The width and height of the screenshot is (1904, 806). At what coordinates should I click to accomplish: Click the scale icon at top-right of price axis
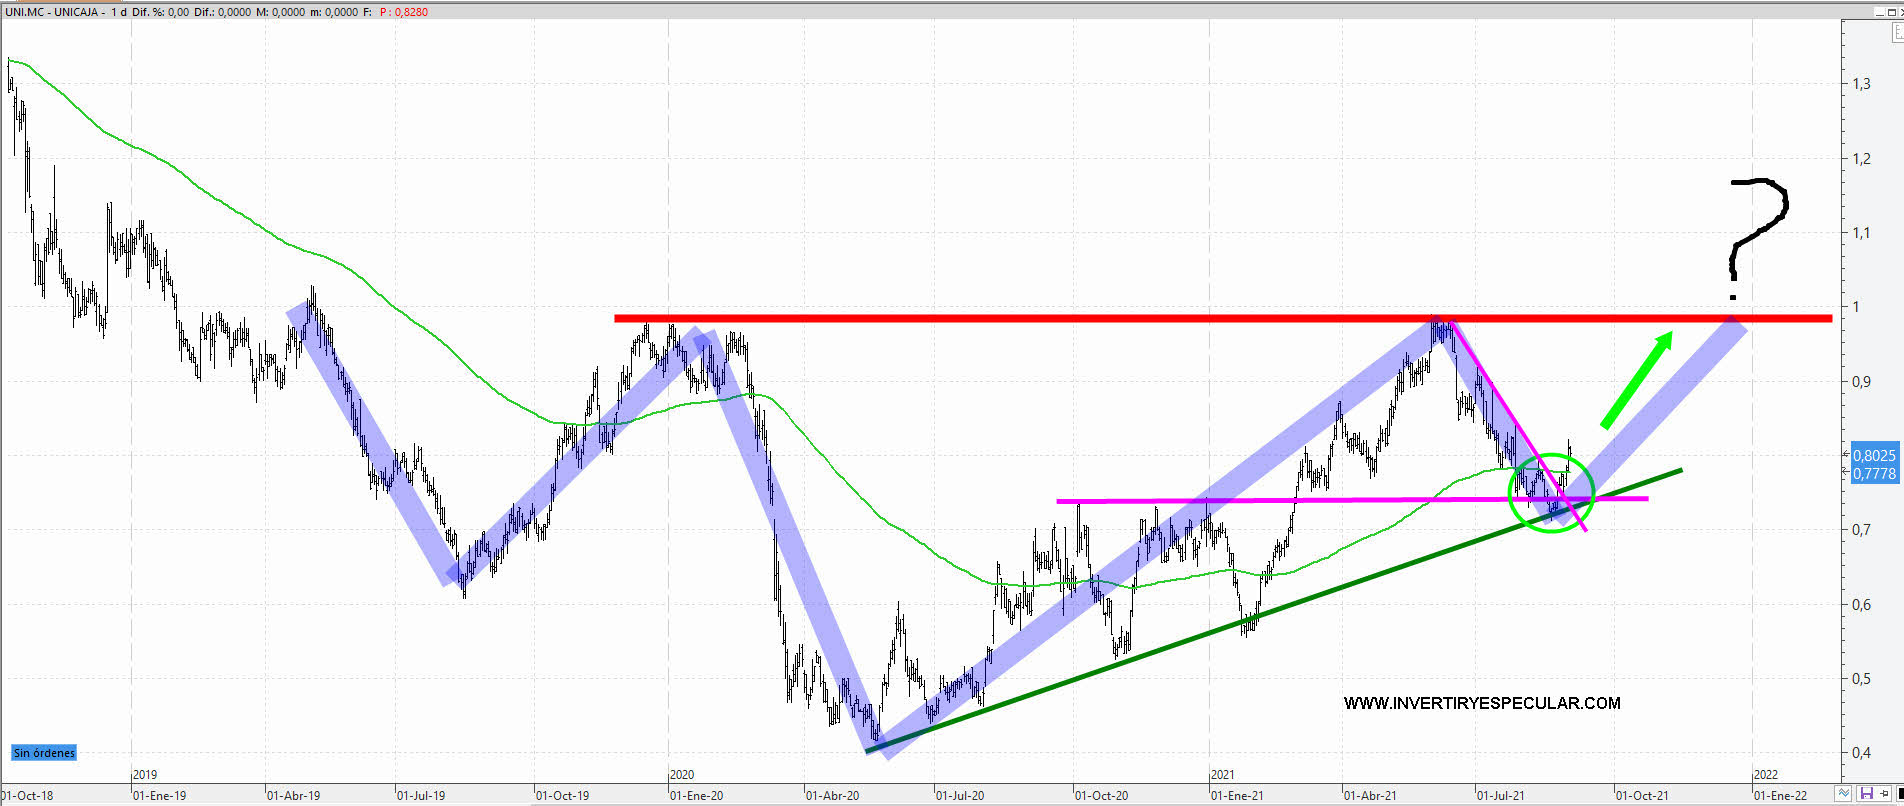tap(1897, 32)
